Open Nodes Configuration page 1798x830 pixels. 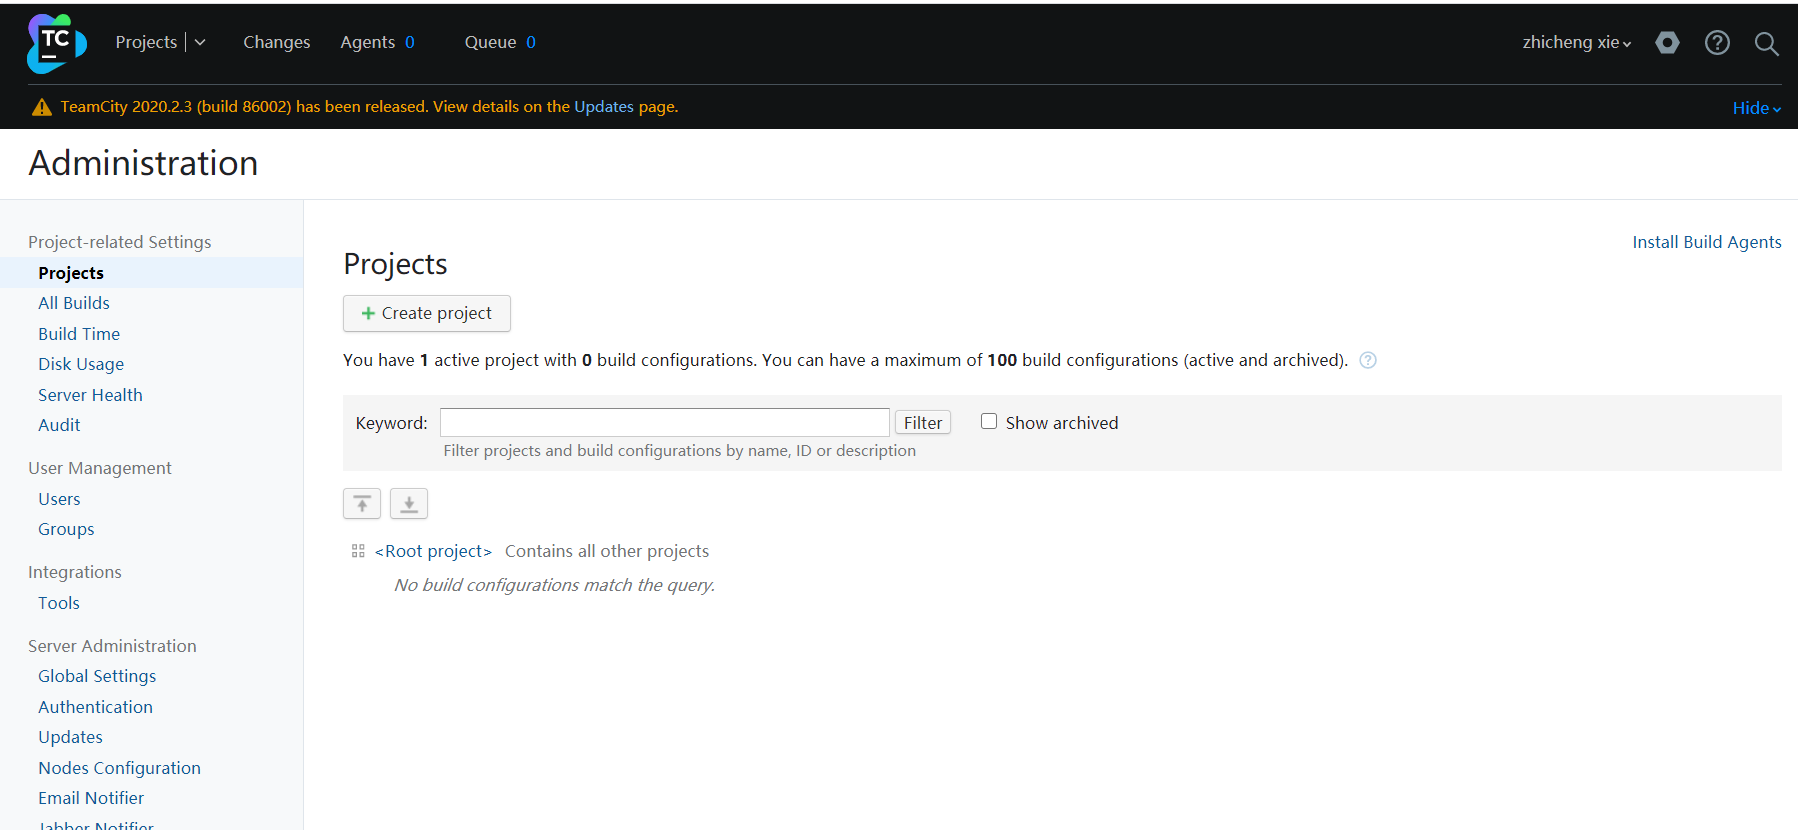(119, 768)
